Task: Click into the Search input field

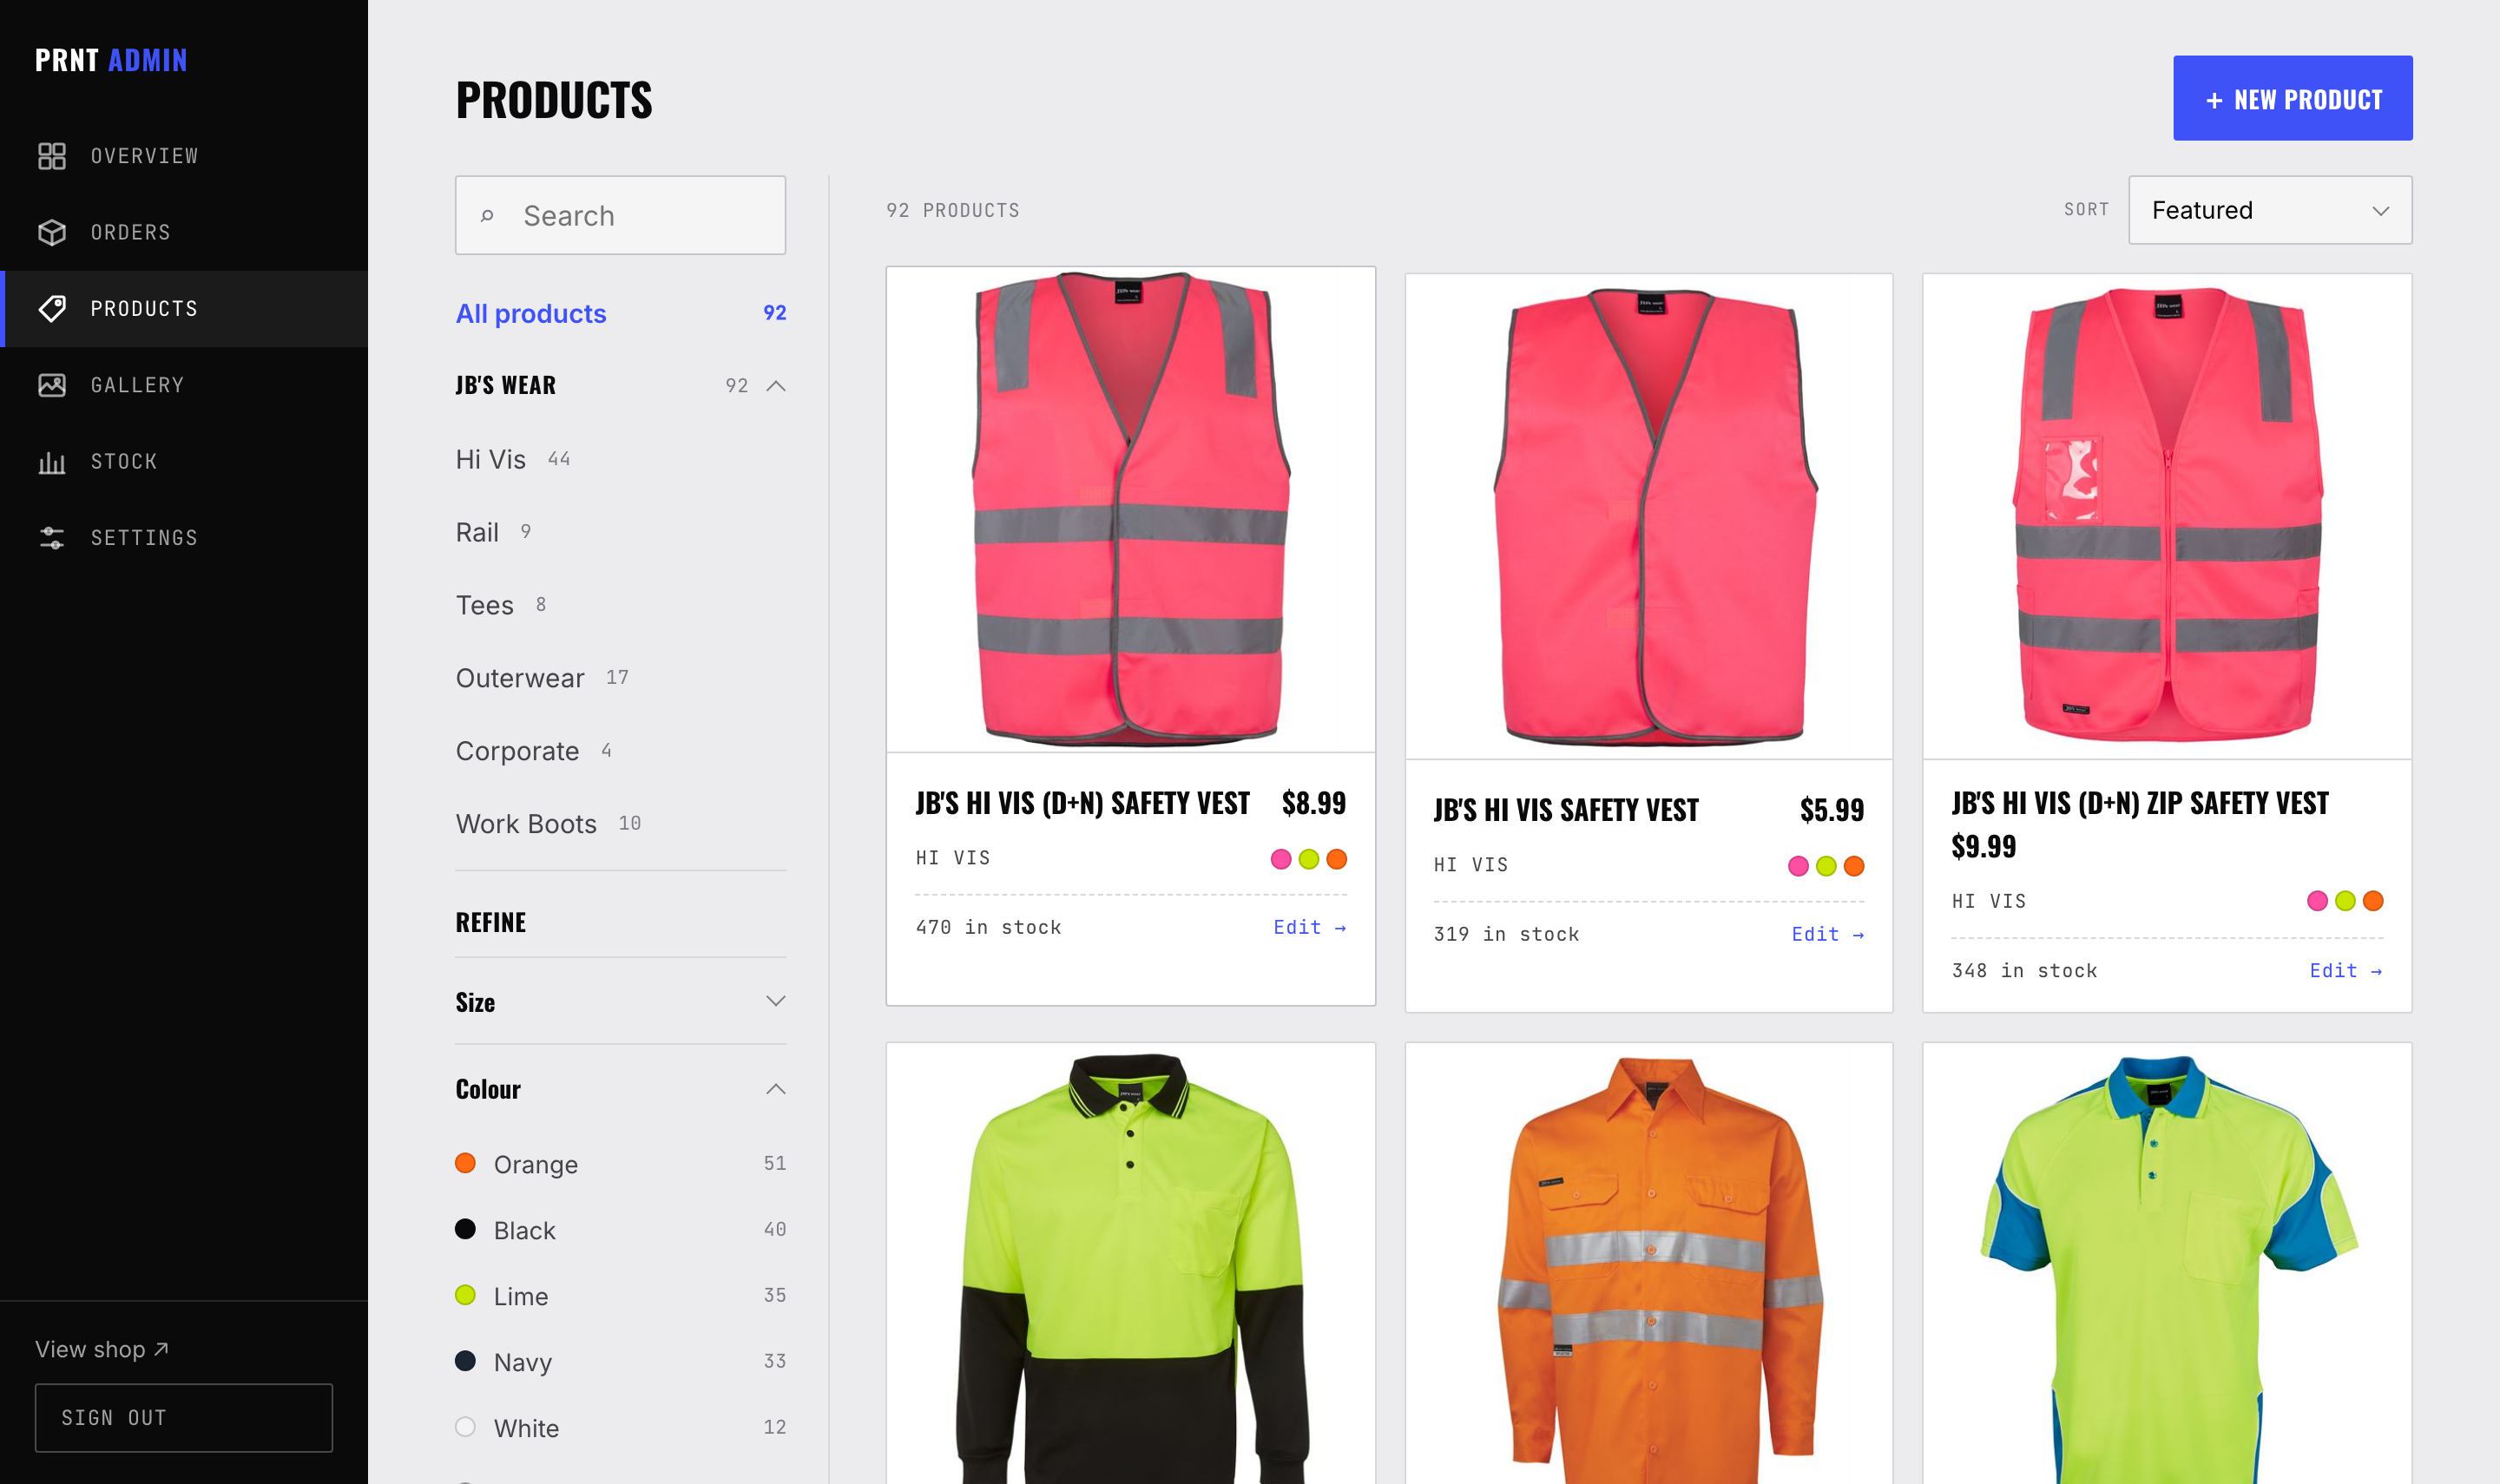Action: pos(620,215)
